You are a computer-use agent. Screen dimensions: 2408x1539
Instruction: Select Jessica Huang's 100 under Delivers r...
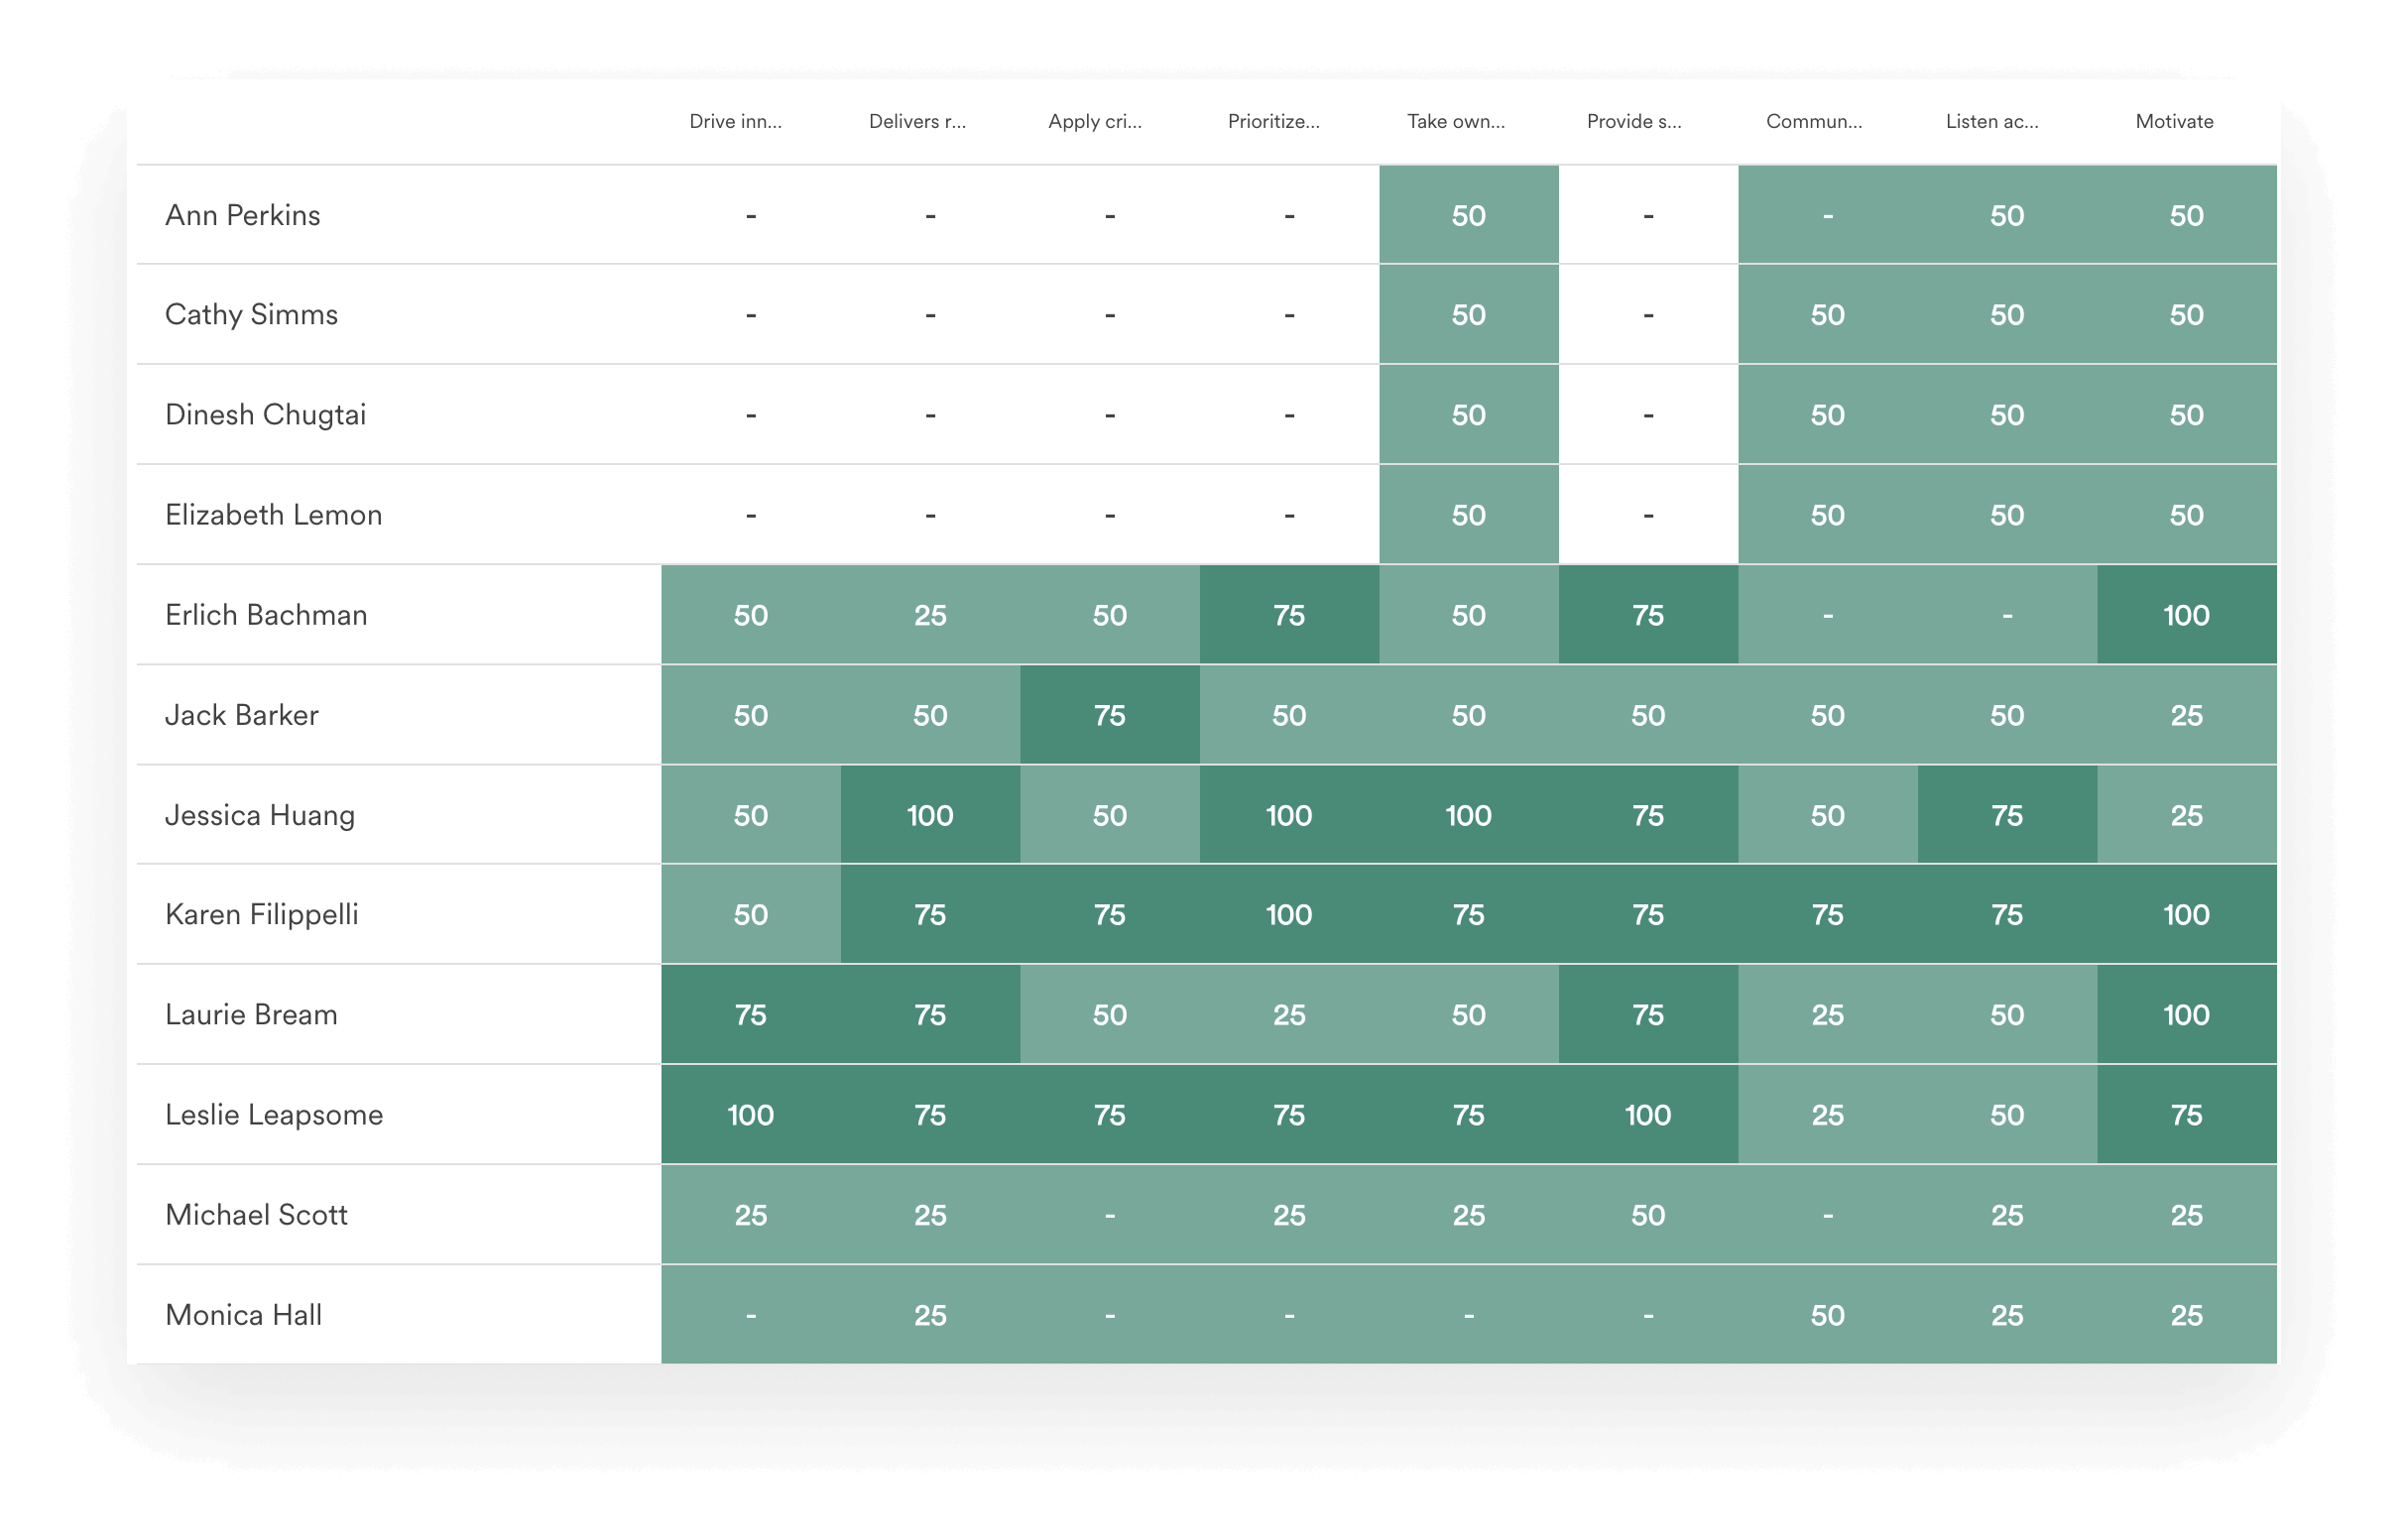point(930,814)
